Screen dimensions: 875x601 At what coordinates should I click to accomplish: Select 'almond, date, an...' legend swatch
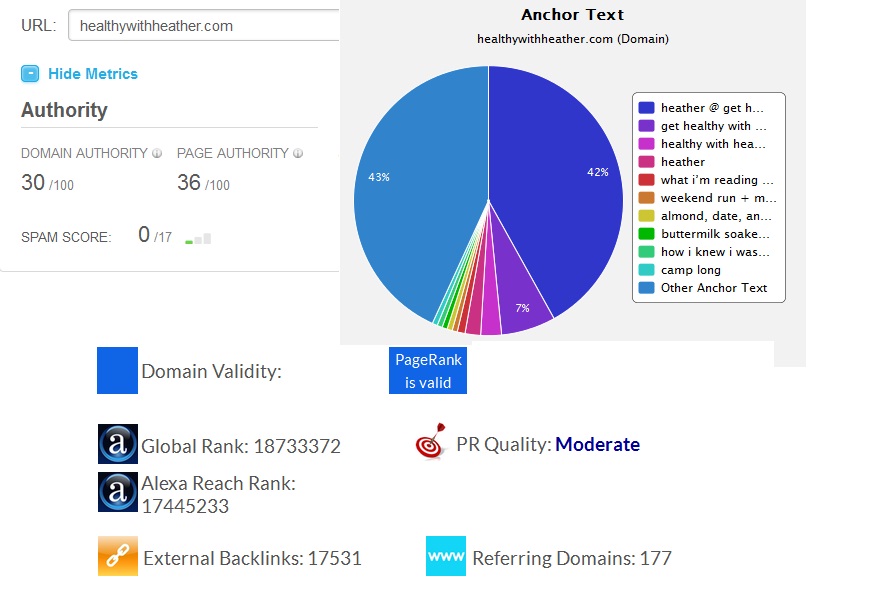pos(646,216)
